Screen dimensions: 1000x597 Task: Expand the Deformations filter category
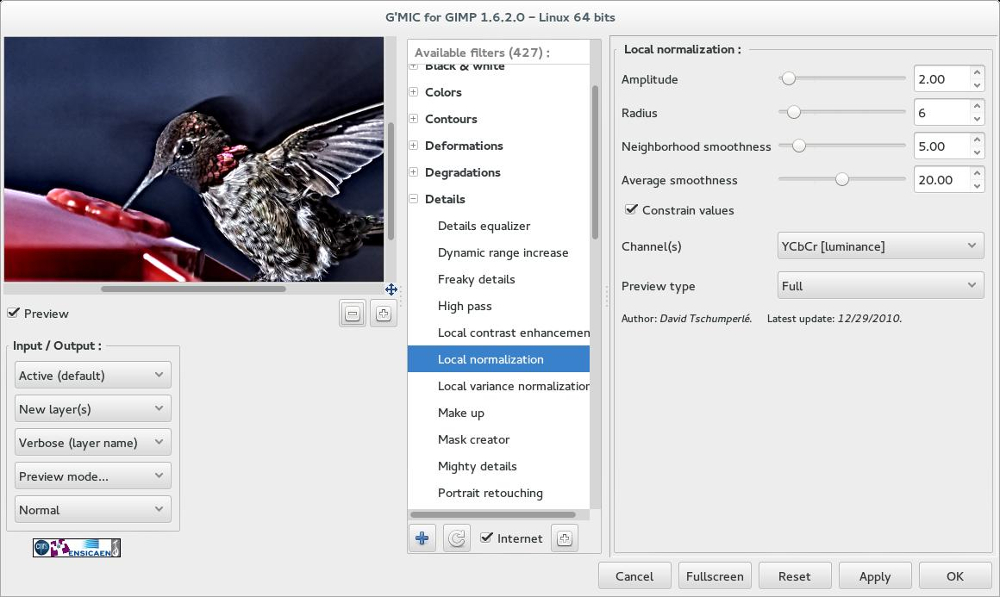(414, 146)
